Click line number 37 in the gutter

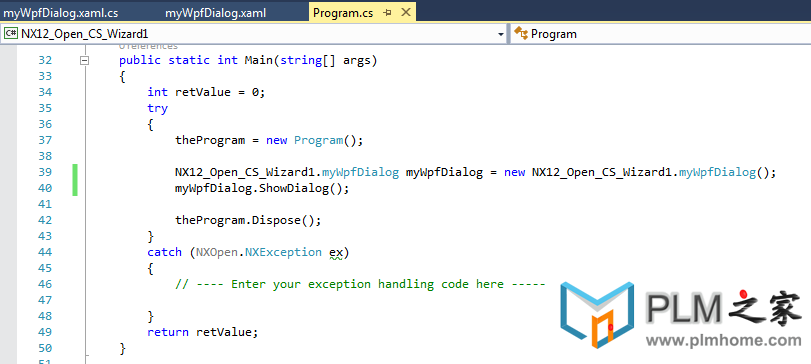(x=45, y=140)
